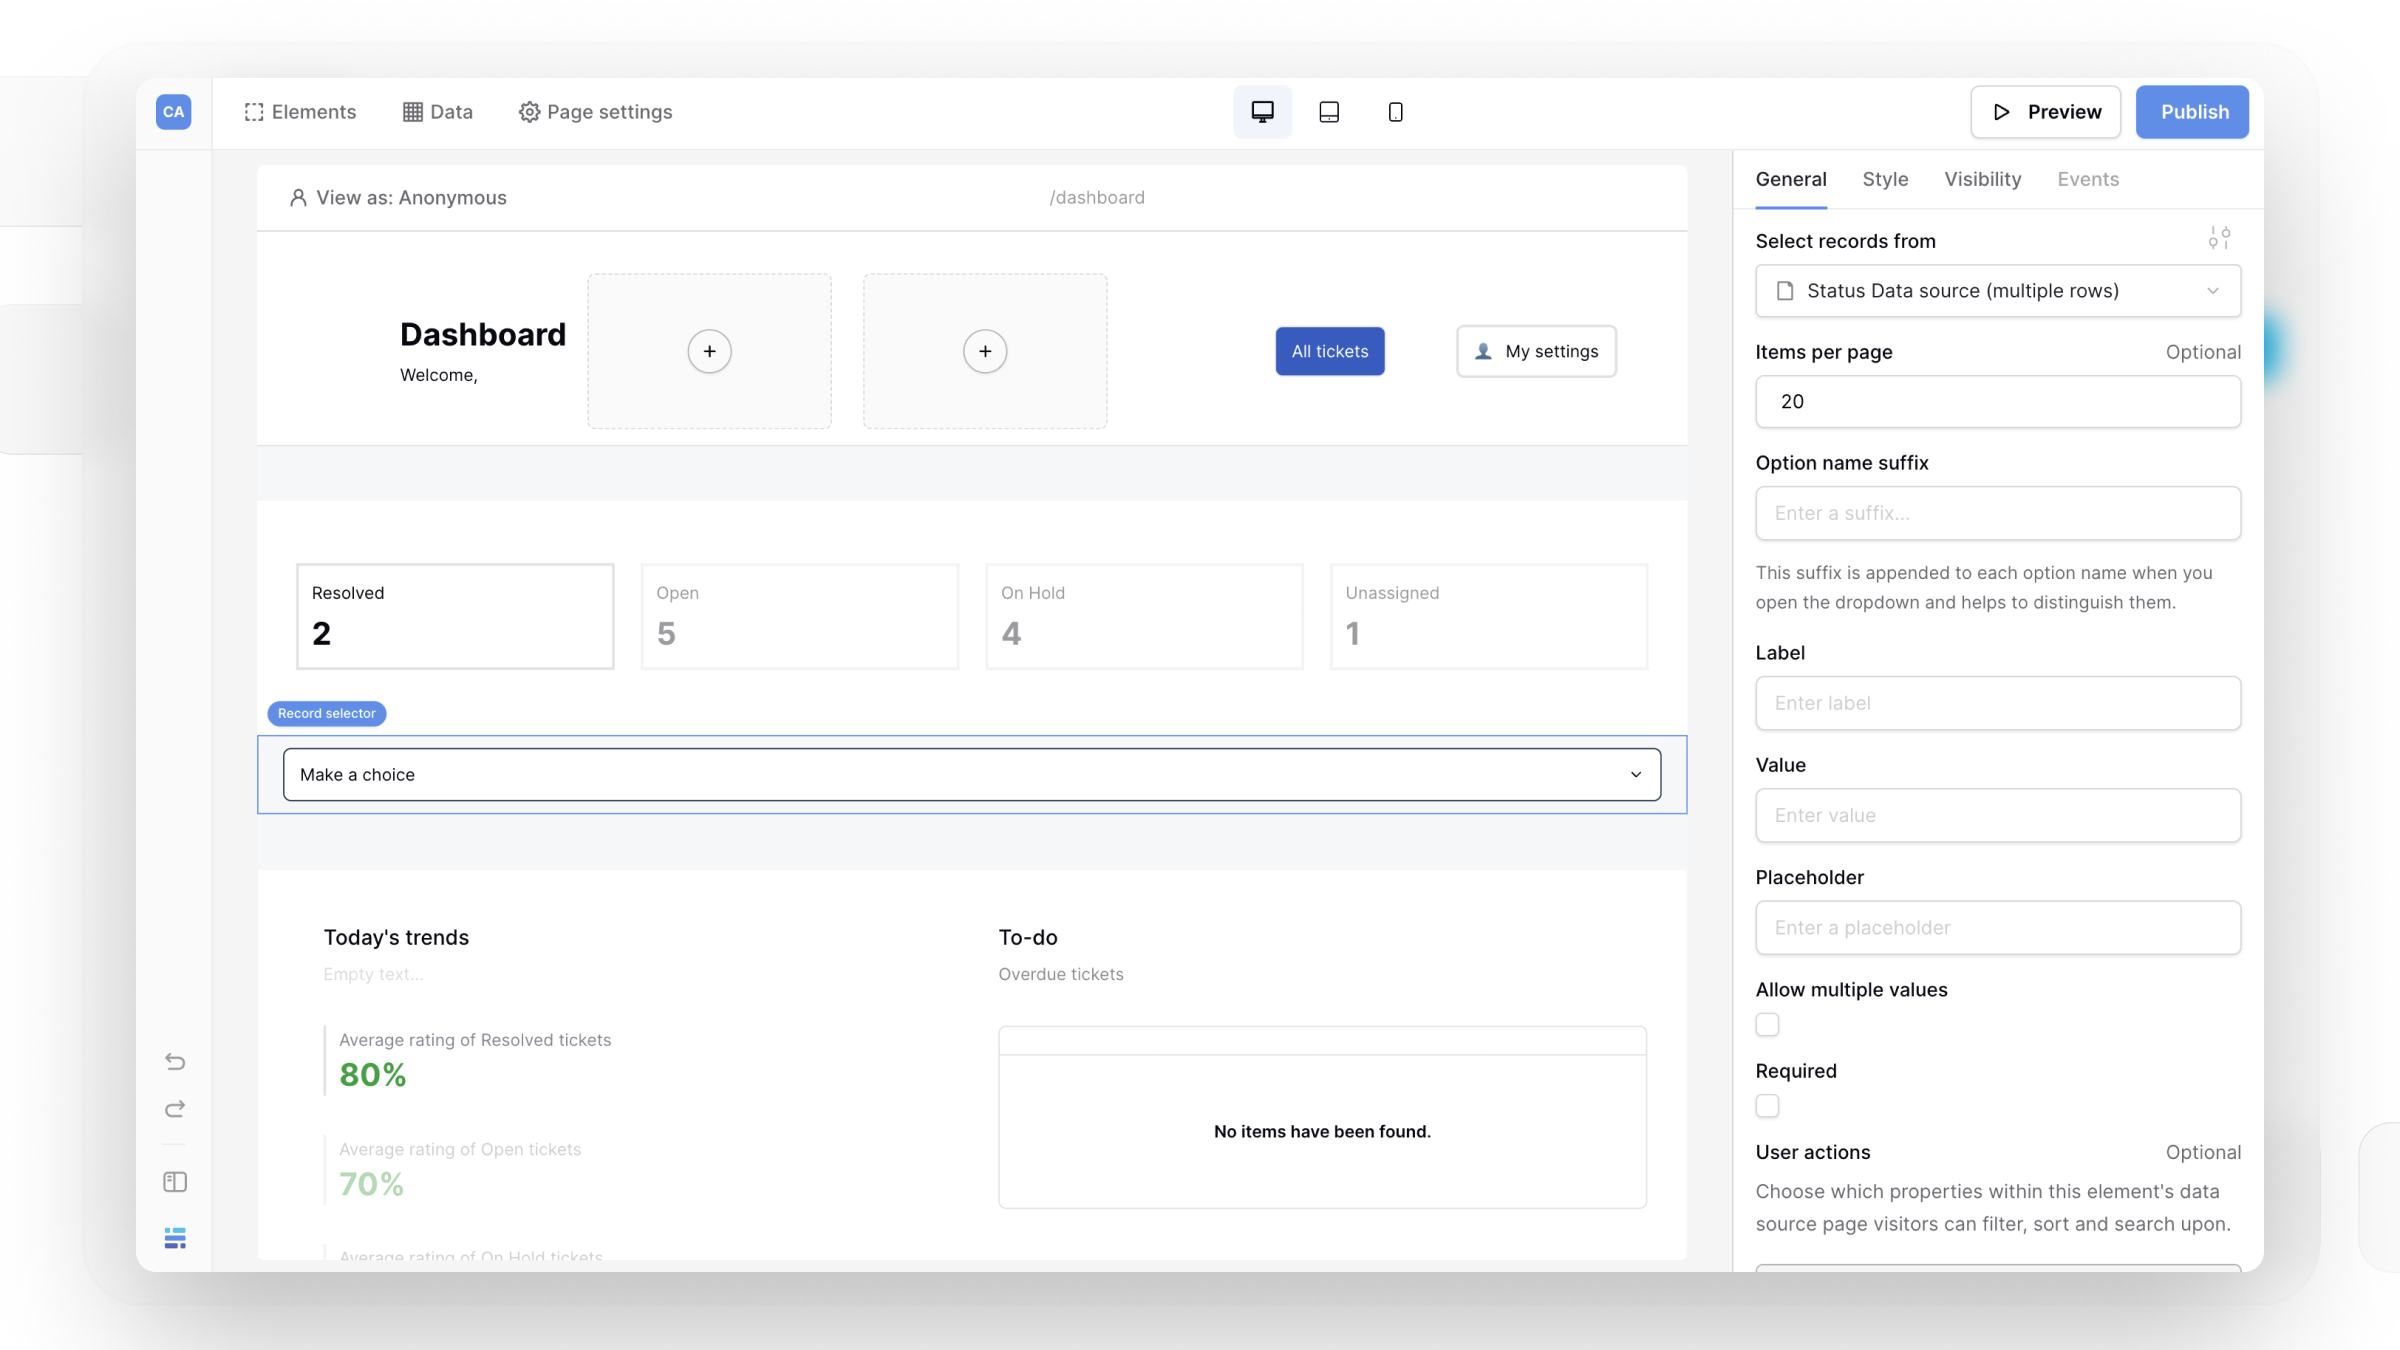Click the Option name suffix field
Screen dimensions: 2400x1350
[x=1997, y=513]
